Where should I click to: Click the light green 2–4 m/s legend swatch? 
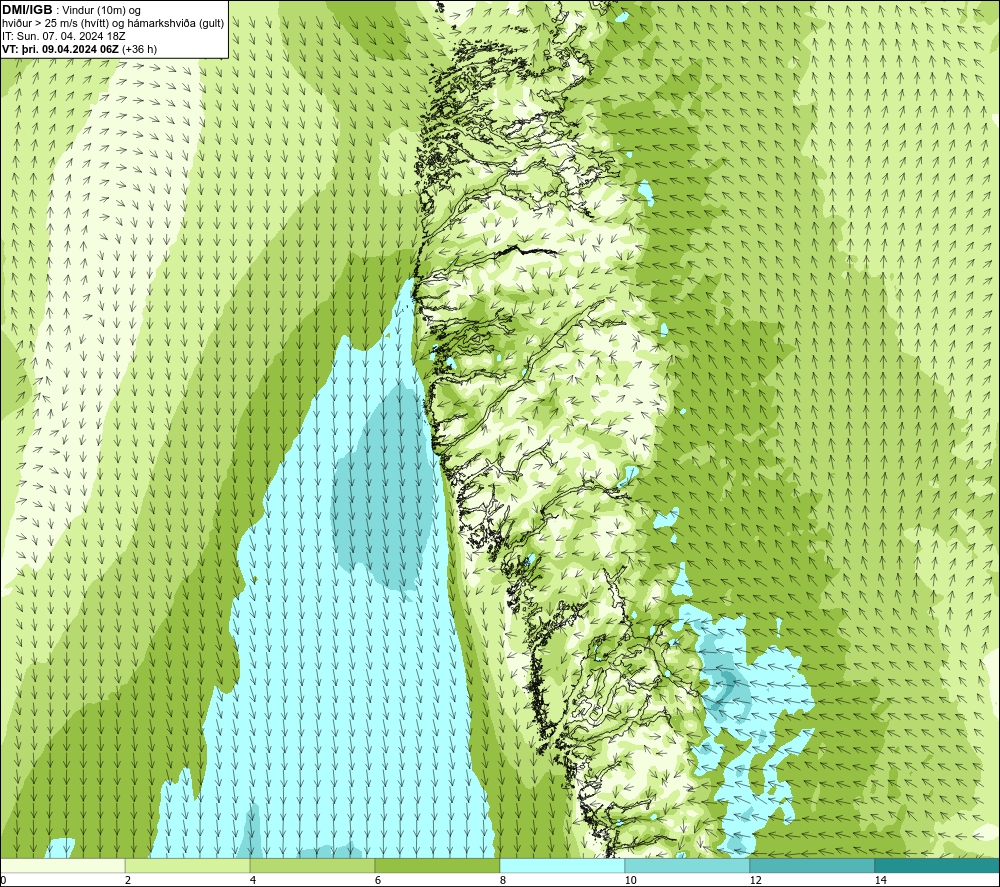[188, 865]
